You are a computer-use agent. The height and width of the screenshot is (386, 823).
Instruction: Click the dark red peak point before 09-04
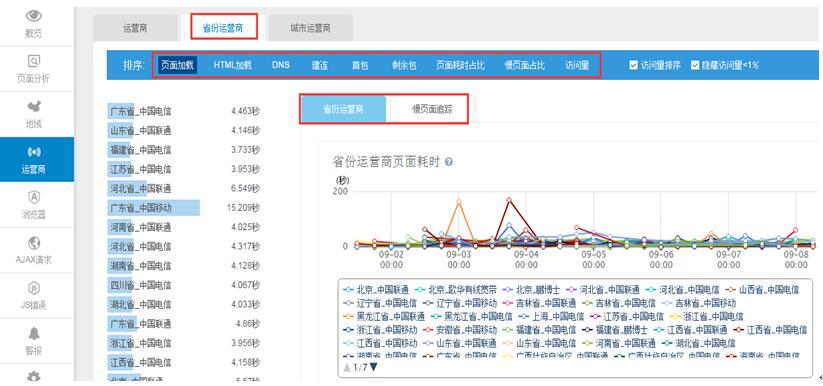(509, 200)
